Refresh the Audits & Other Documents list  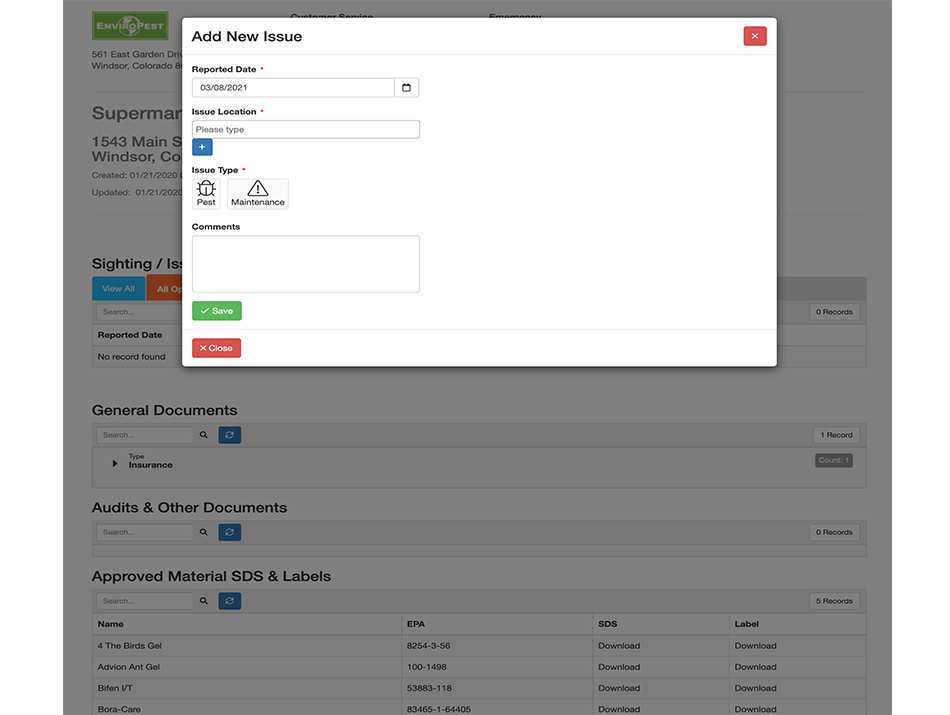pyautogui.click(x=230, y=532)
